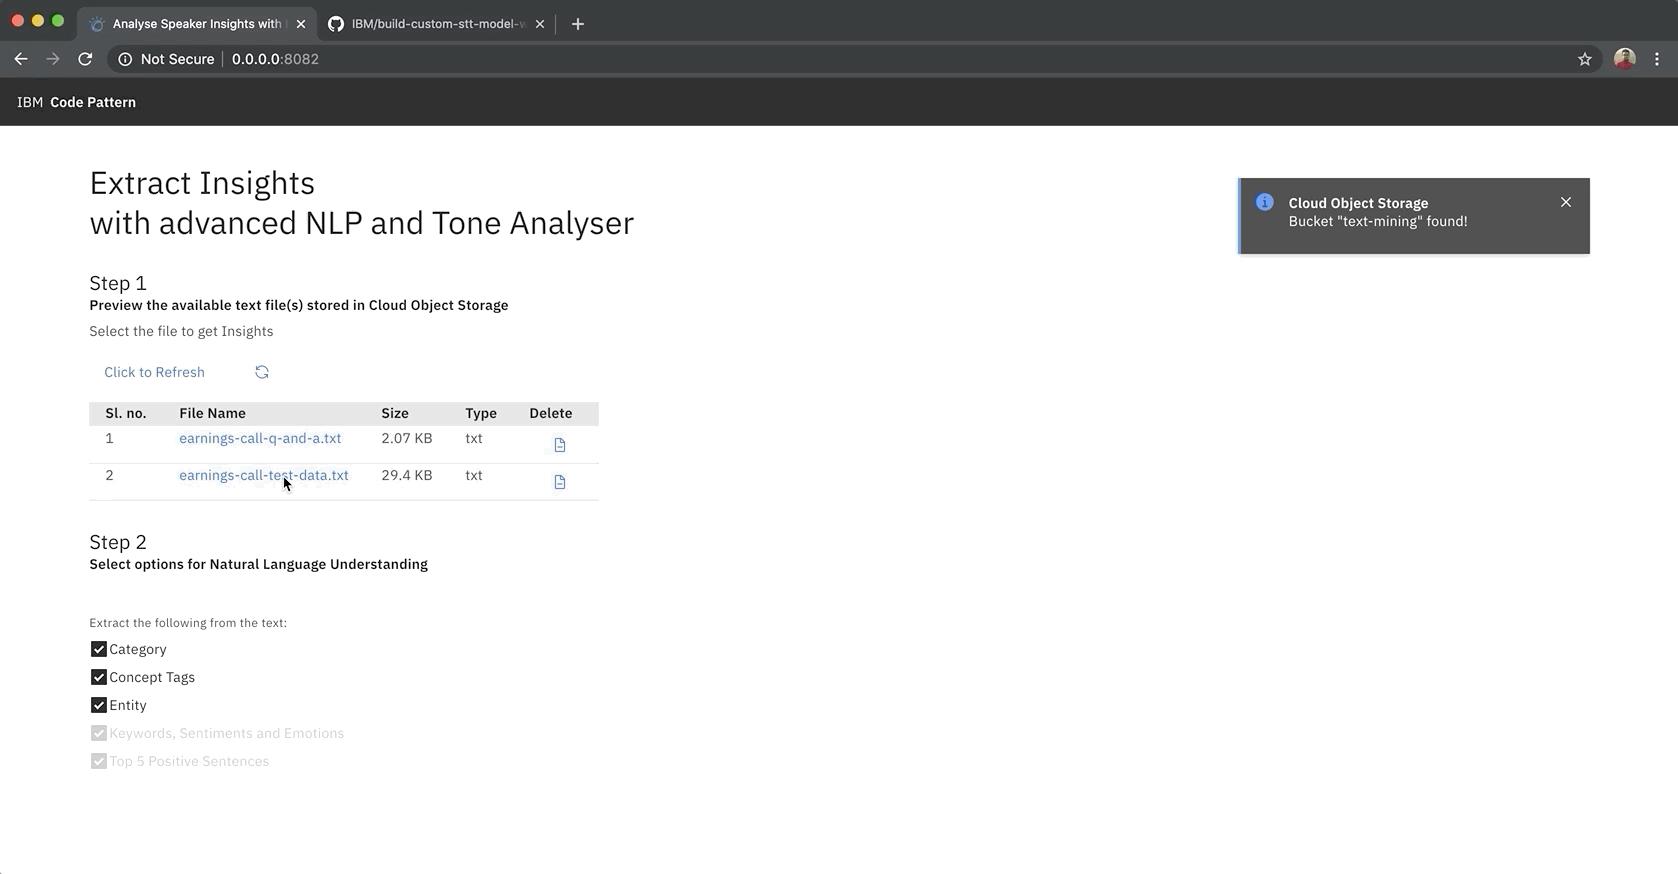The height and width of the screenshot is (874, 1678).
Task: Click the Not Secure site info icon
Action: click(125, 59)
